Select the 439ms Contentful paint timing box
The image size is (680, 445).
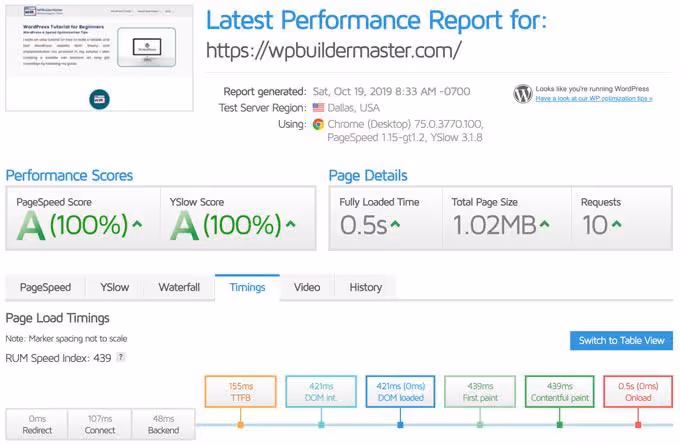pyautogui.click(x=559, y=392)
